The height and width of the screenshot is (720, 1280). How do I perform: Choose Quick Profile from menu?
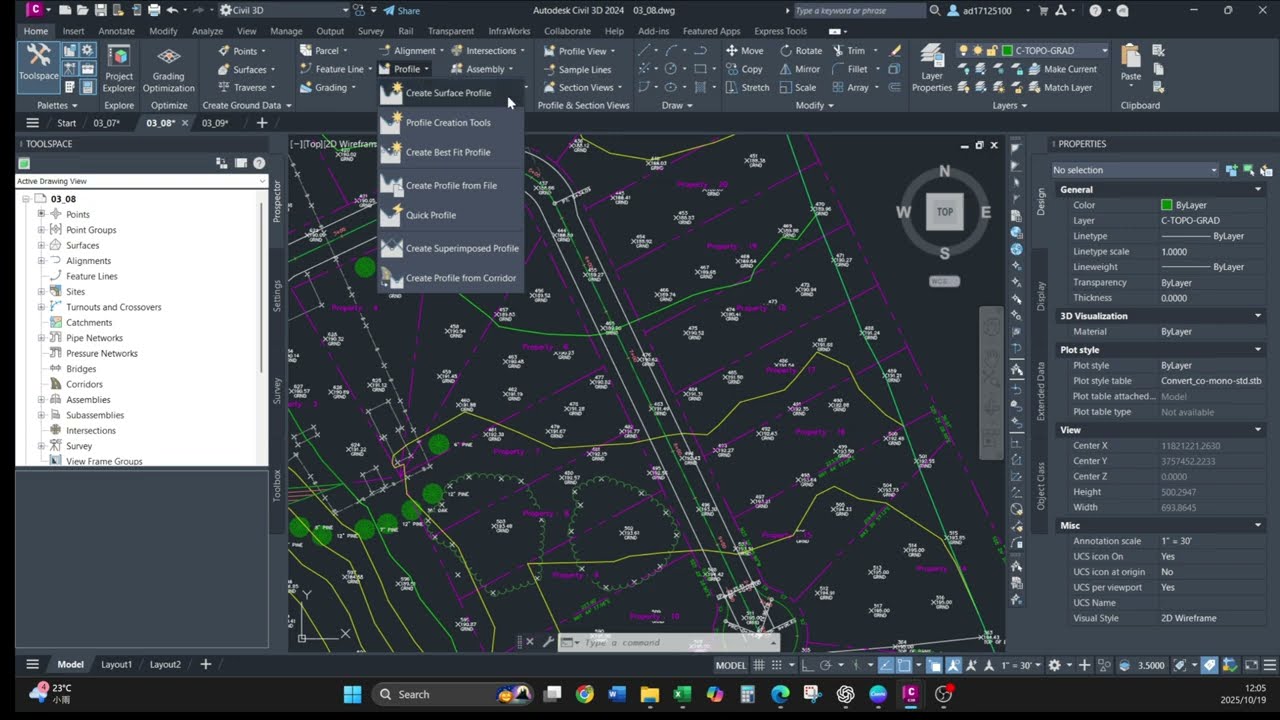[450, 215]
